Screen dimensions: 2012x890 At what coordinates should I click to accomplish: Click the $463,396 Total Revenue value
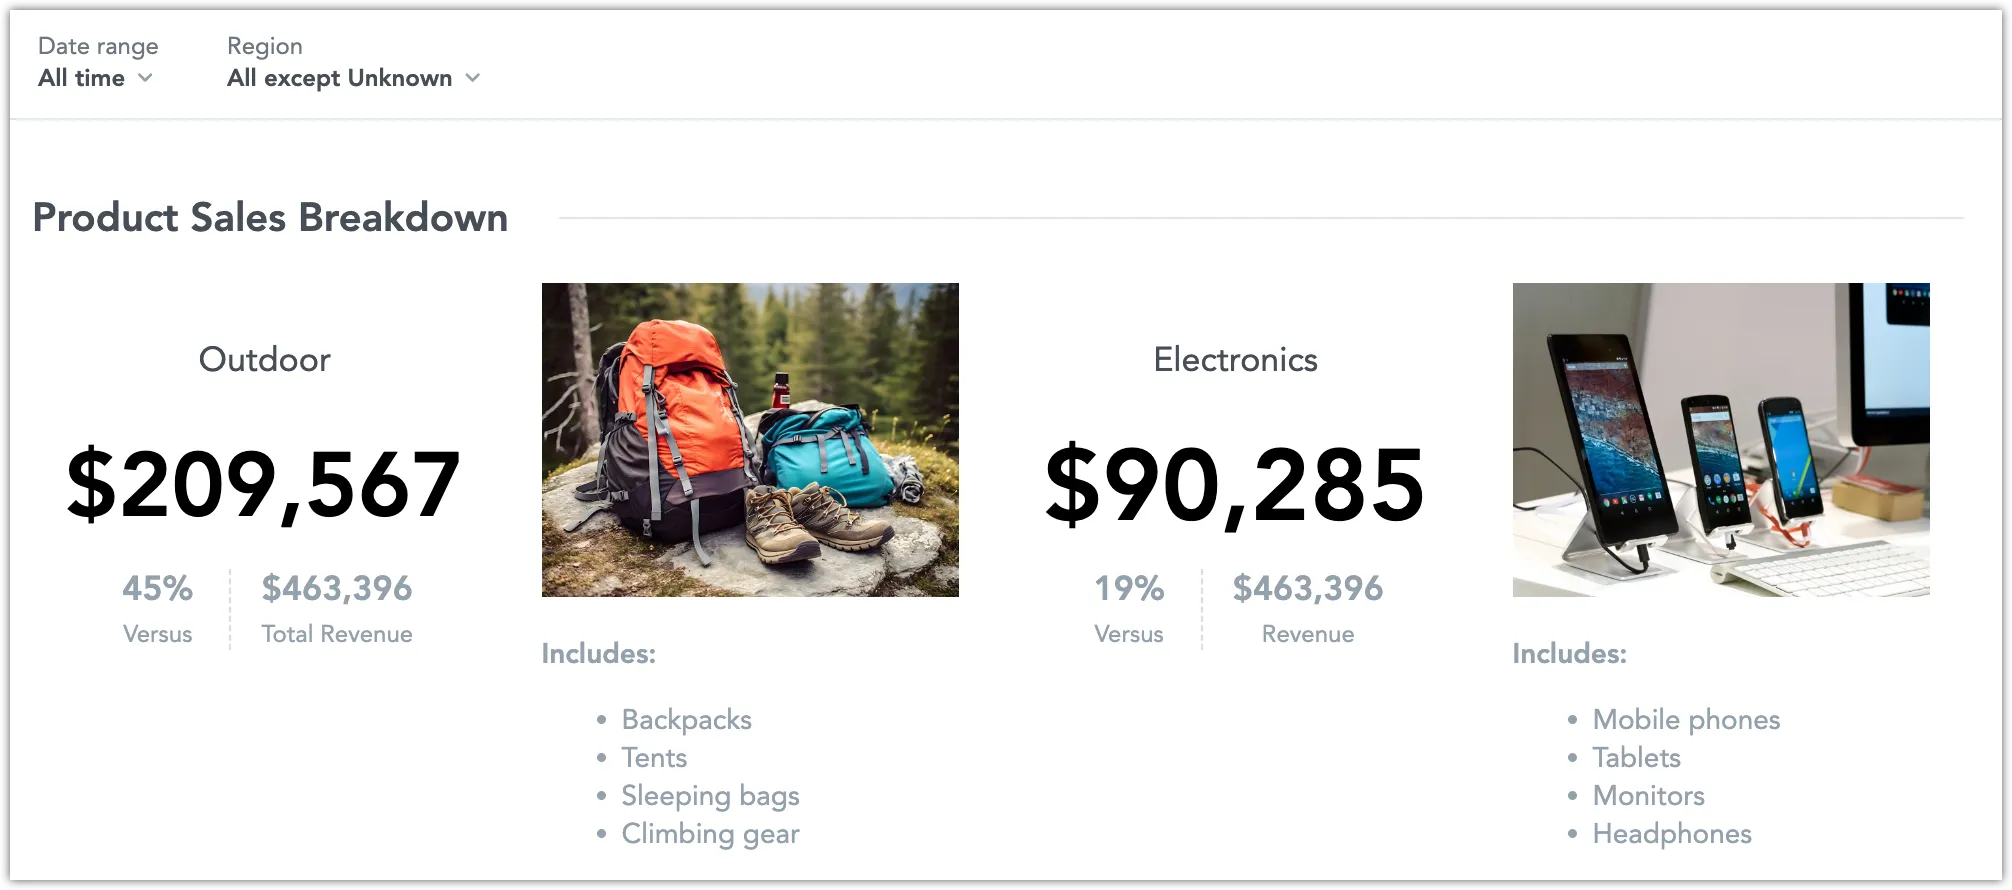tap(336, 589)
